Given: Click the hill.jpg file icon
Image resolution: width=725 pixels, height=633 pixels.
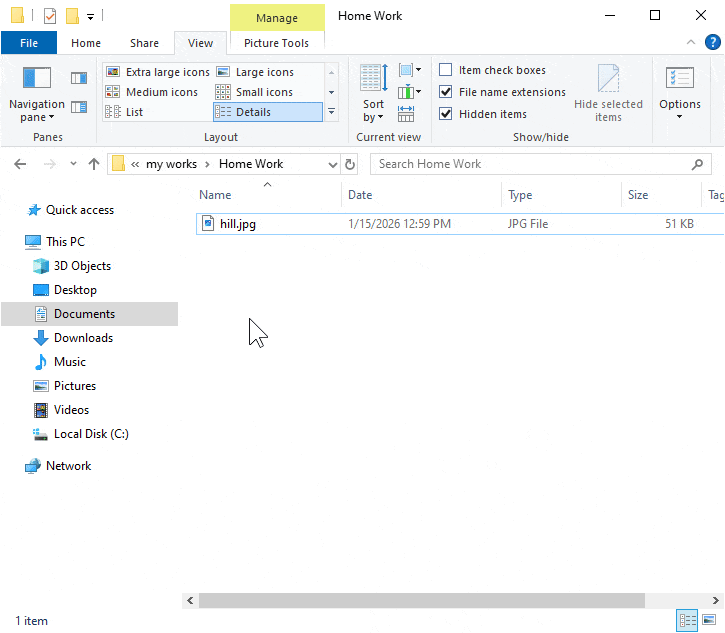Looking at the screenshot, I should (208, 224).
